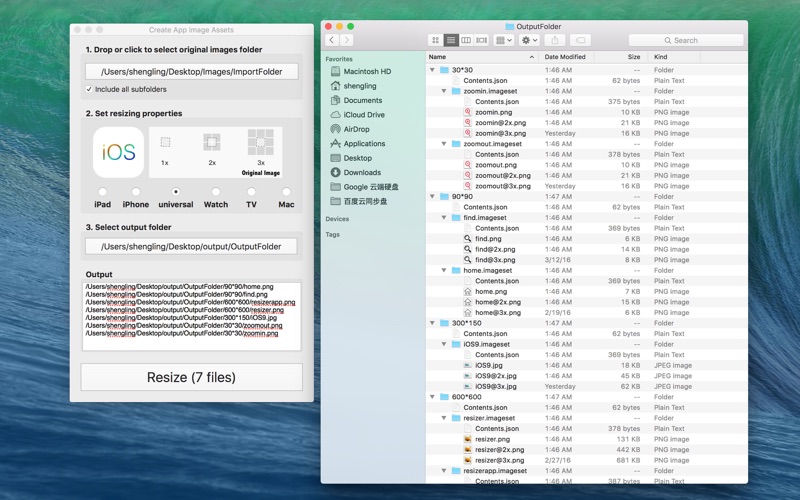Click the Finder share button

pyautogui.click(x=555, y=40)
